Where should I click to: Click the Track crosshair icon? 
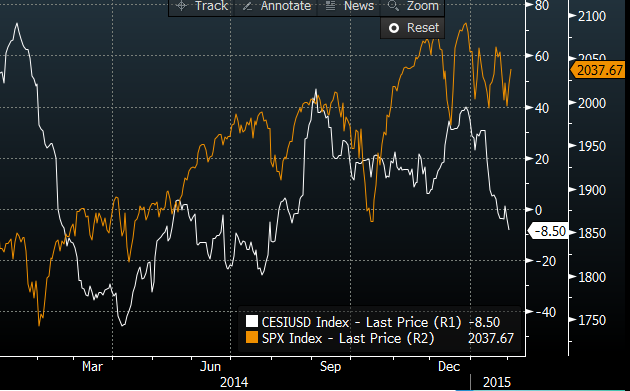point(182,5)
